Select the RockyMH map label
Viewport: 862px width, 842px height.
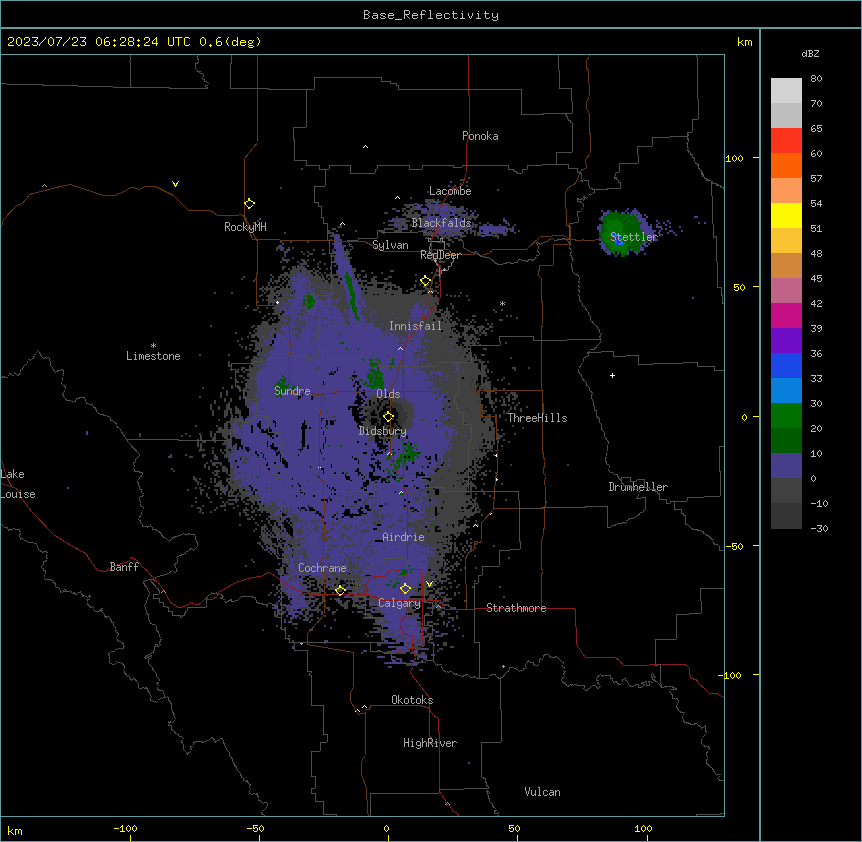click(245, 226)
